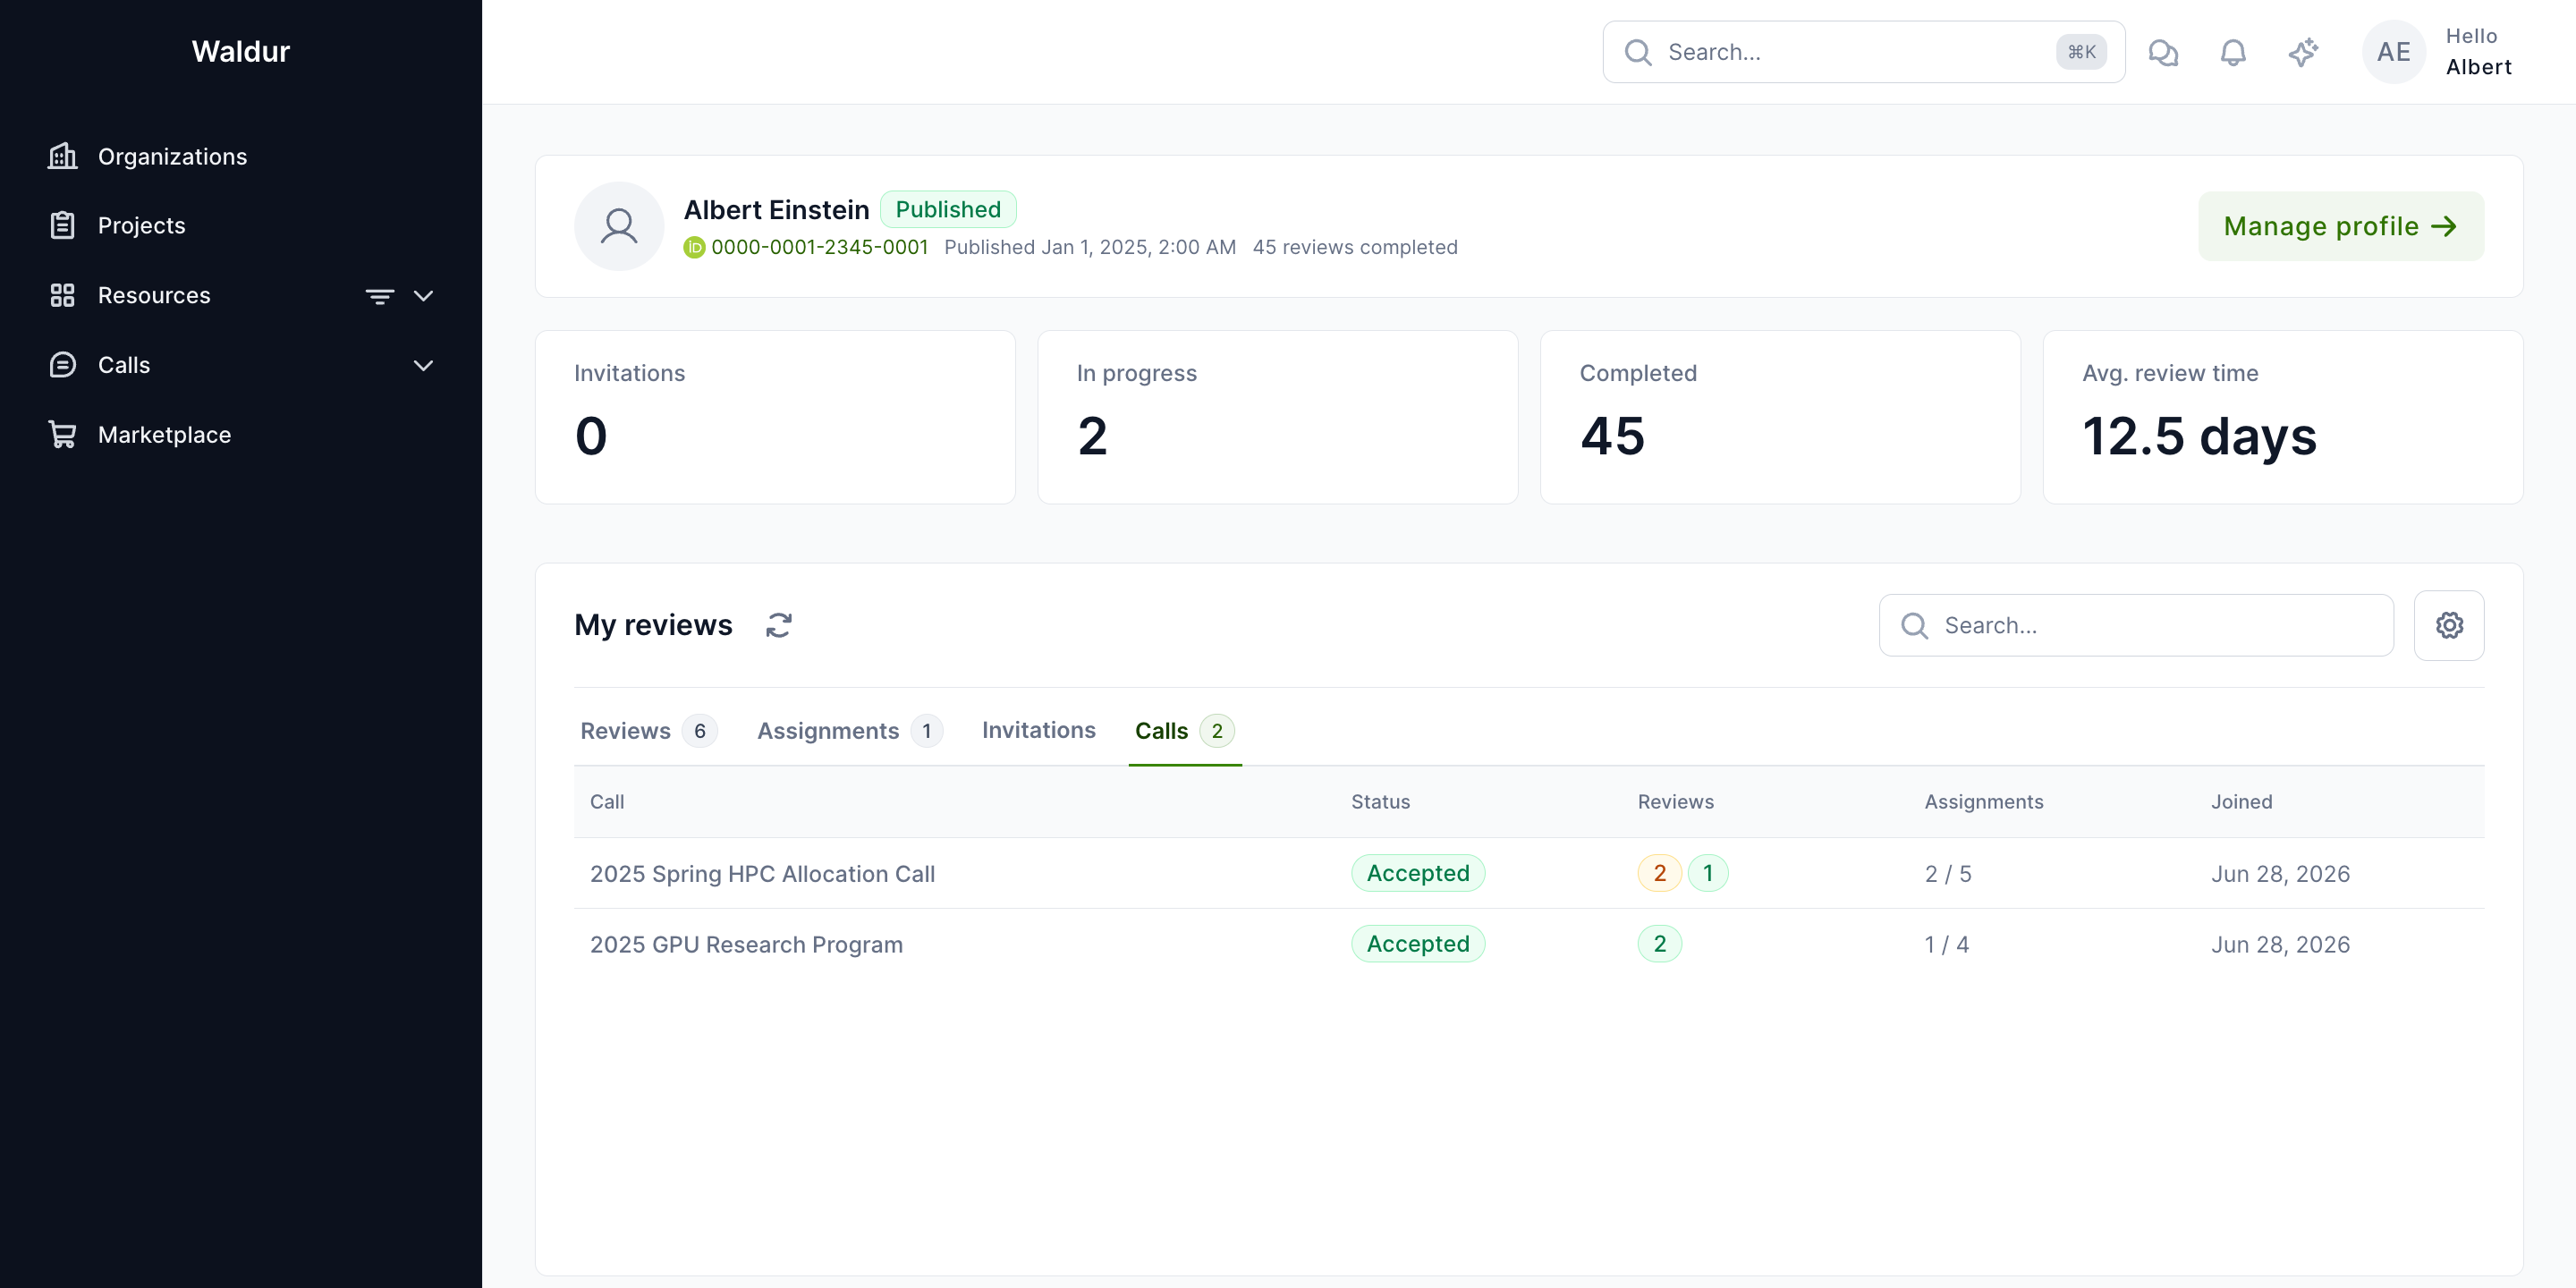The height and width of the screenshot is (1288, 2576).
Task: Click the ORCID iD icon
Action: click(x=694, y=247)
